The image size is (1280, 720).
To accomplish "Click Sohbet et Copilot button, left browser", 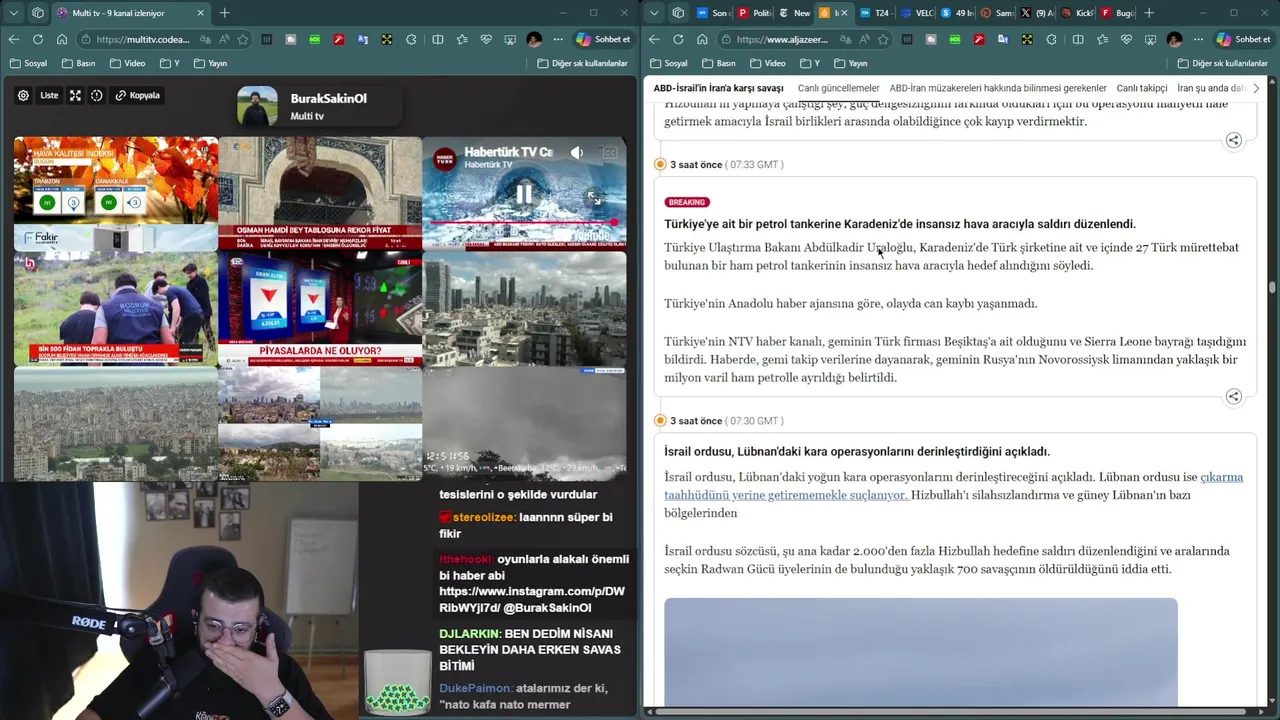I will 603,40.
